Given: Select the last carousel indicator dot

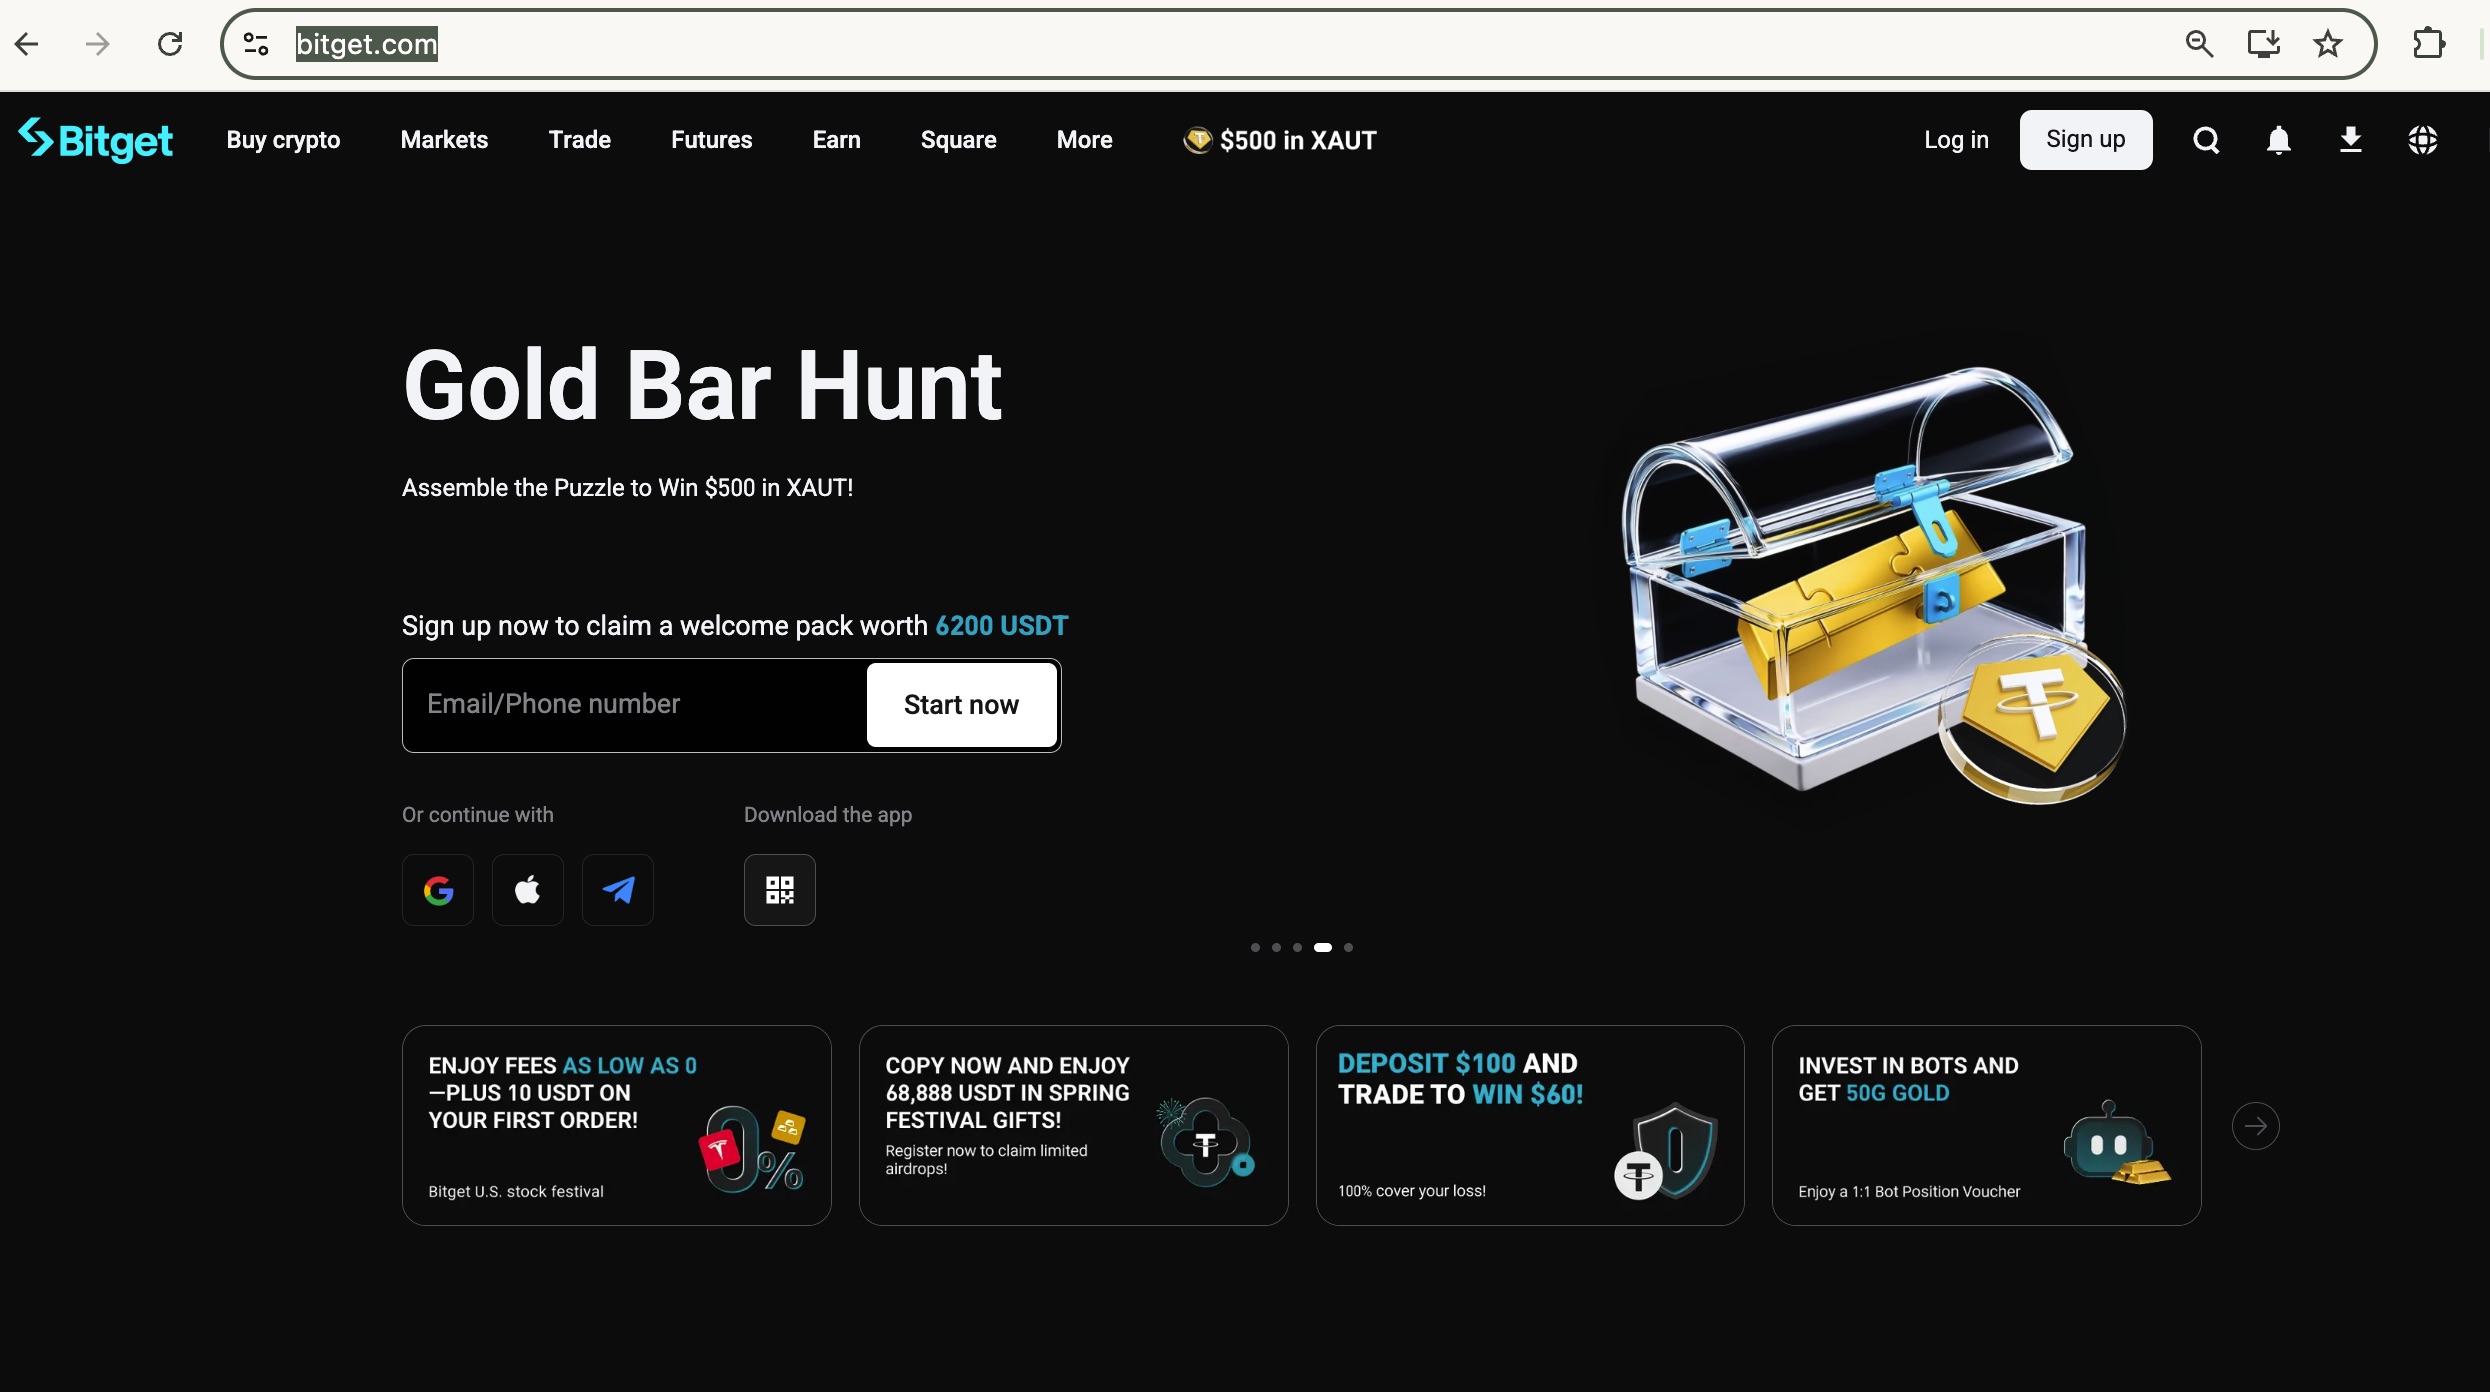Looking at the screenshot, I should coord(1349,947).
